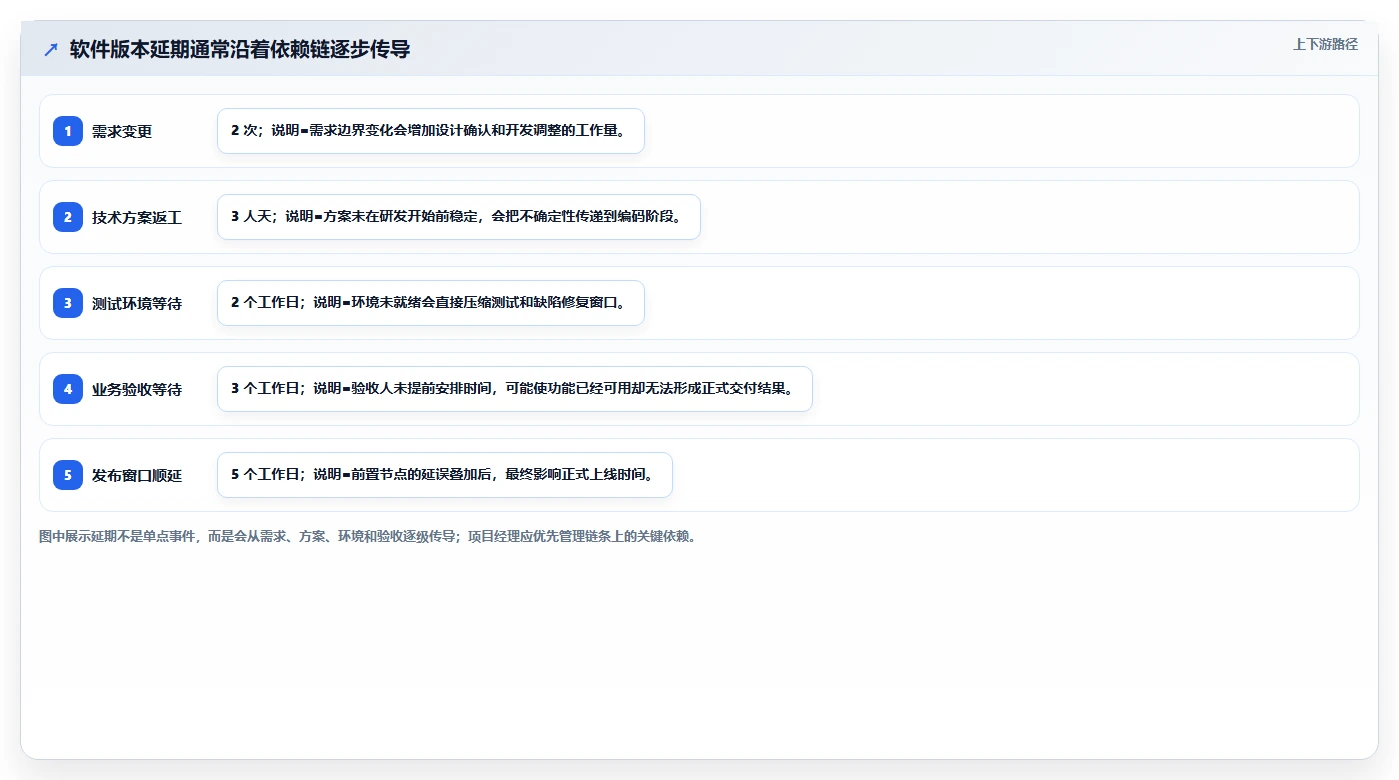Viewport: 1399px width, 780px height.
Task: Select step number 3 badge
Action: tap(68, 303)
